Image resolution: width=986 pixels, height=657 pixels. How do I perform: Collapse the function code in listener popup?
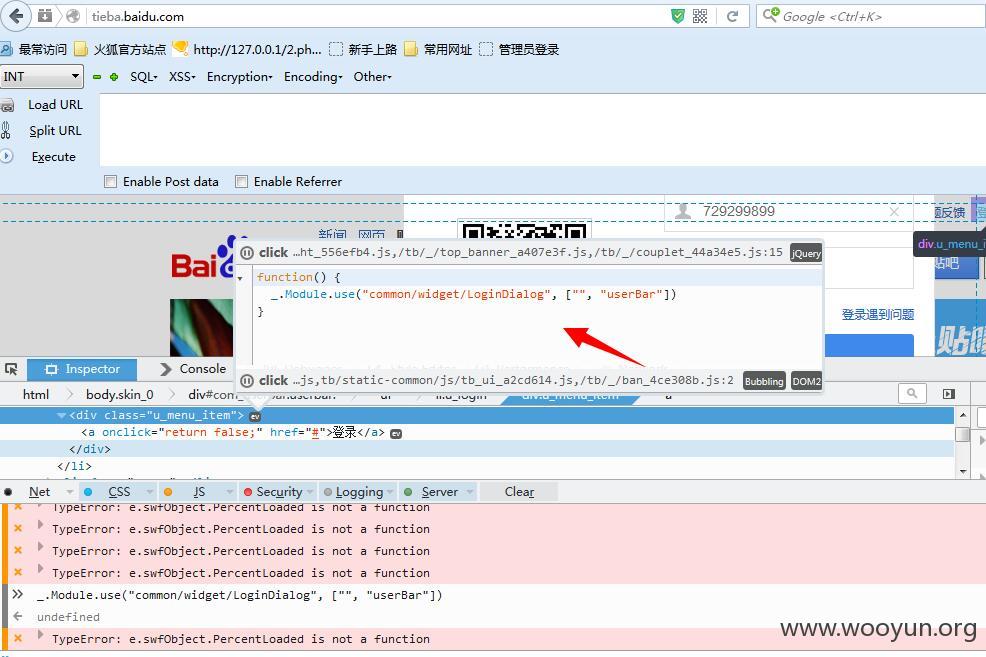[240, 278]
